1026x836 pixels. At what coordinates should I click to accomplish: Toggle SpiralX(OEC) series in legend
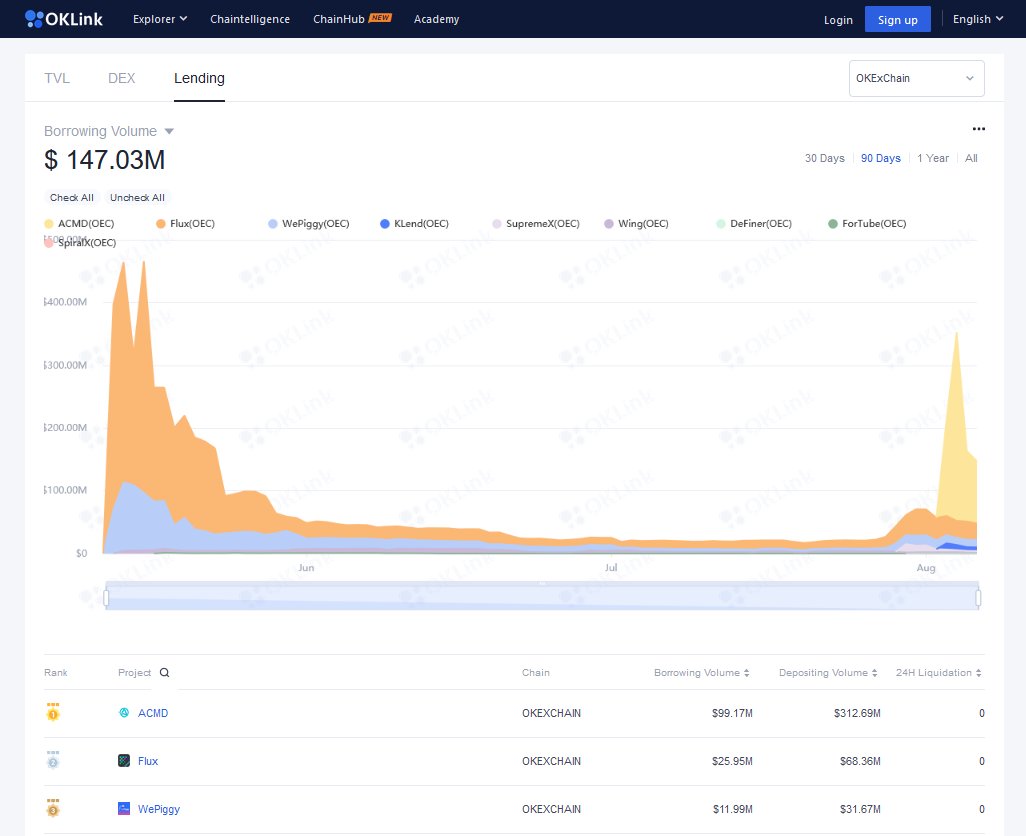pos(80,243)
